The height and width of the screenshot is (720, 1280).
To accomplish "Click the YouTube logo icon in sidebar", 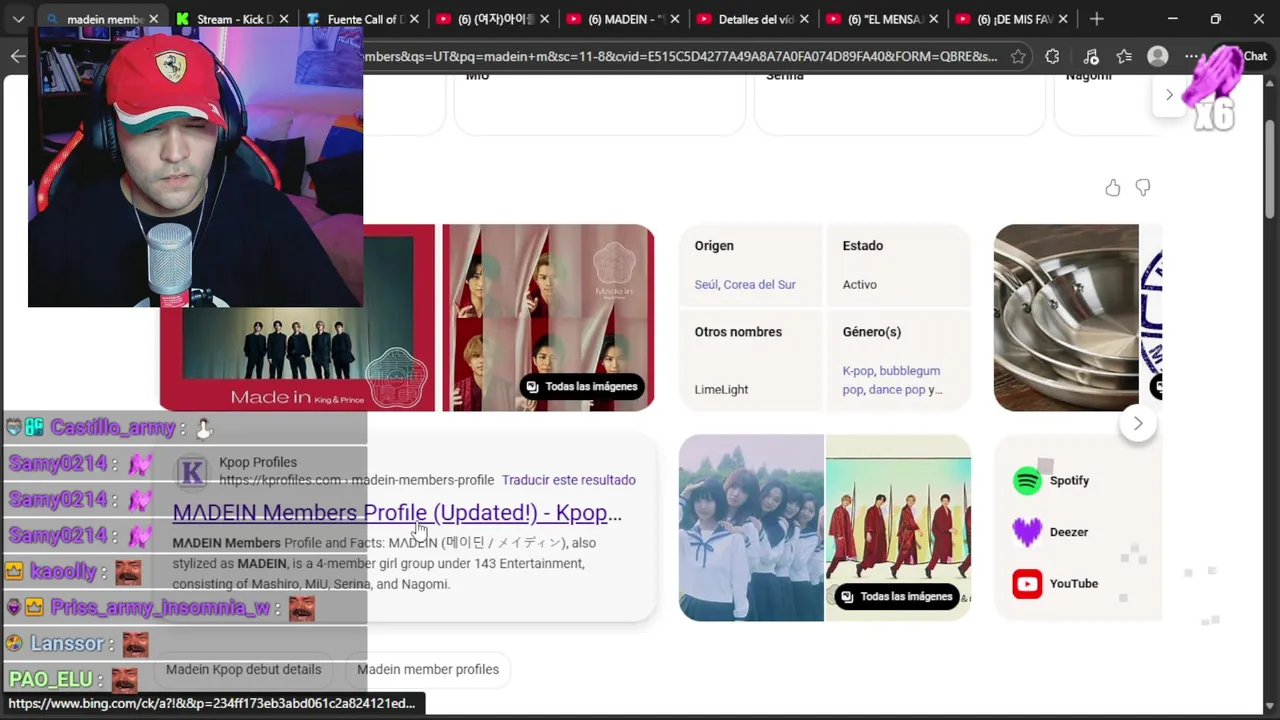I will coord(1027,584).
